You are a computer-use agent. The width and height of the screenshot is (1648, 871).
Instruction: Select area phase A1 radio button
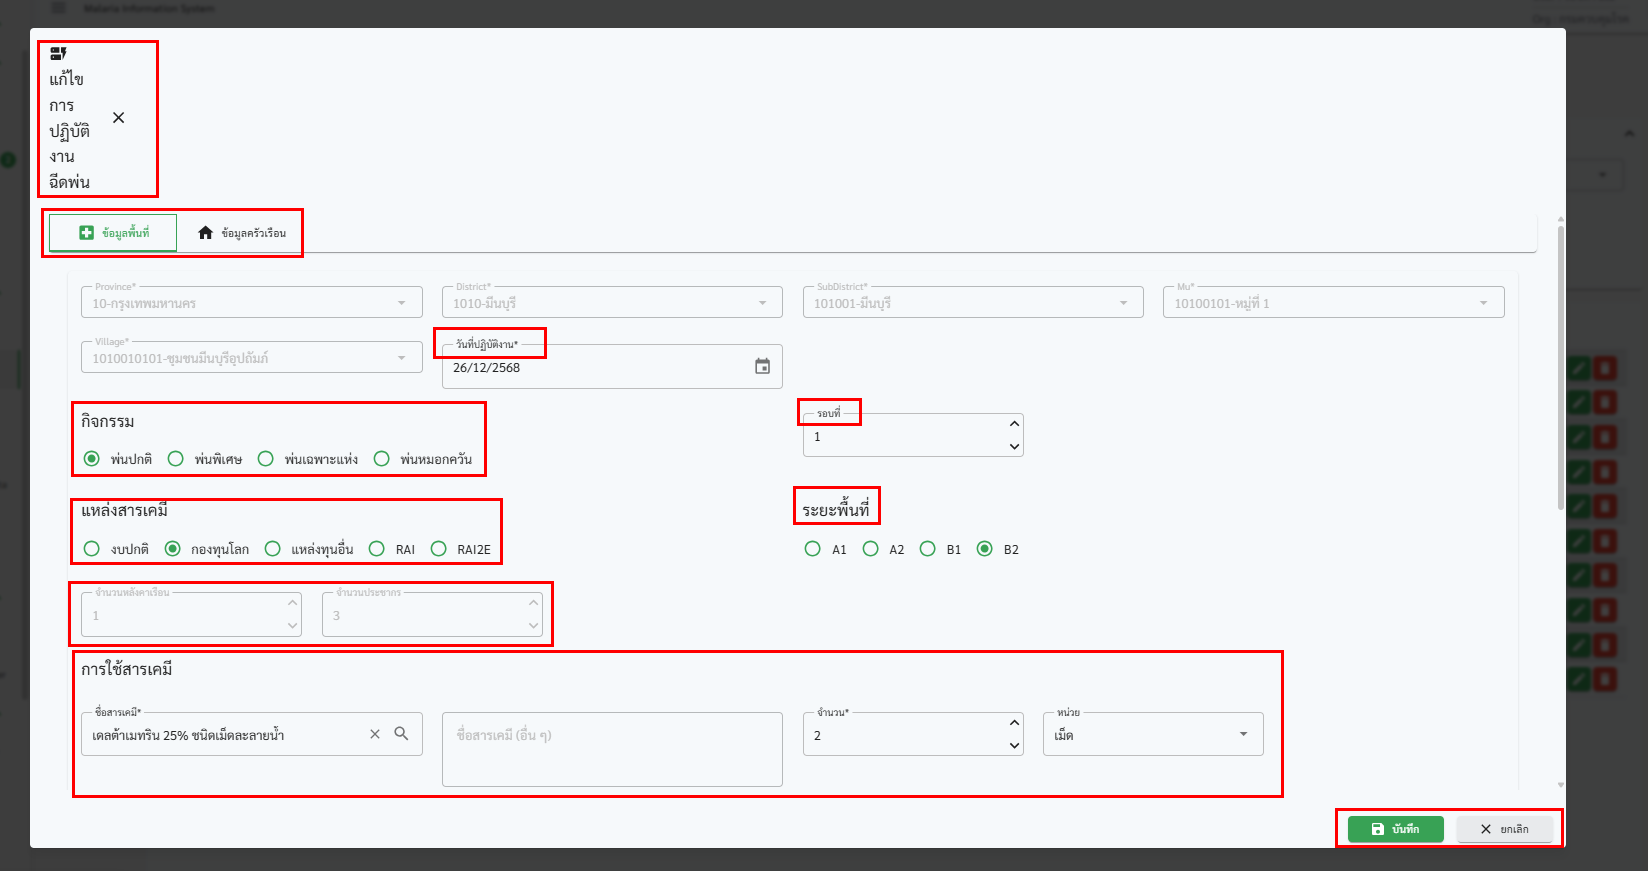[x=813, y=549]
